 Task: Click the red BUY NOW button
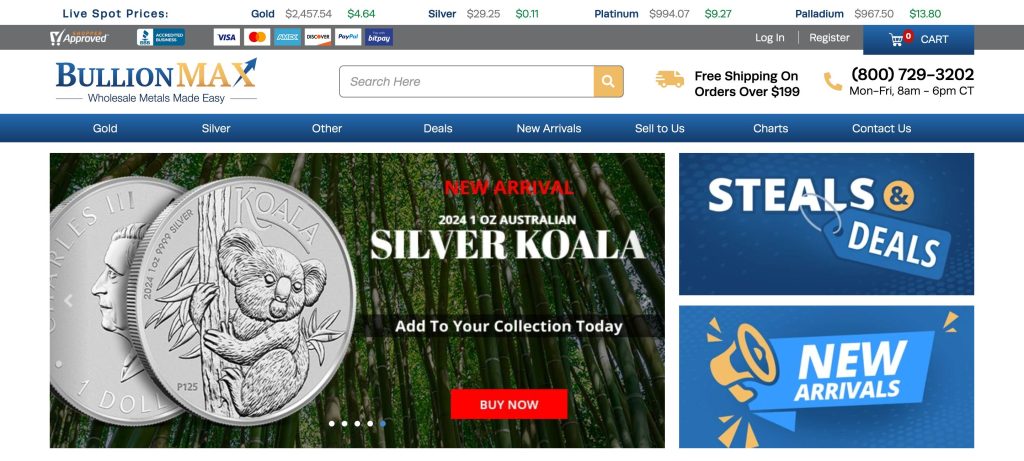509,404
